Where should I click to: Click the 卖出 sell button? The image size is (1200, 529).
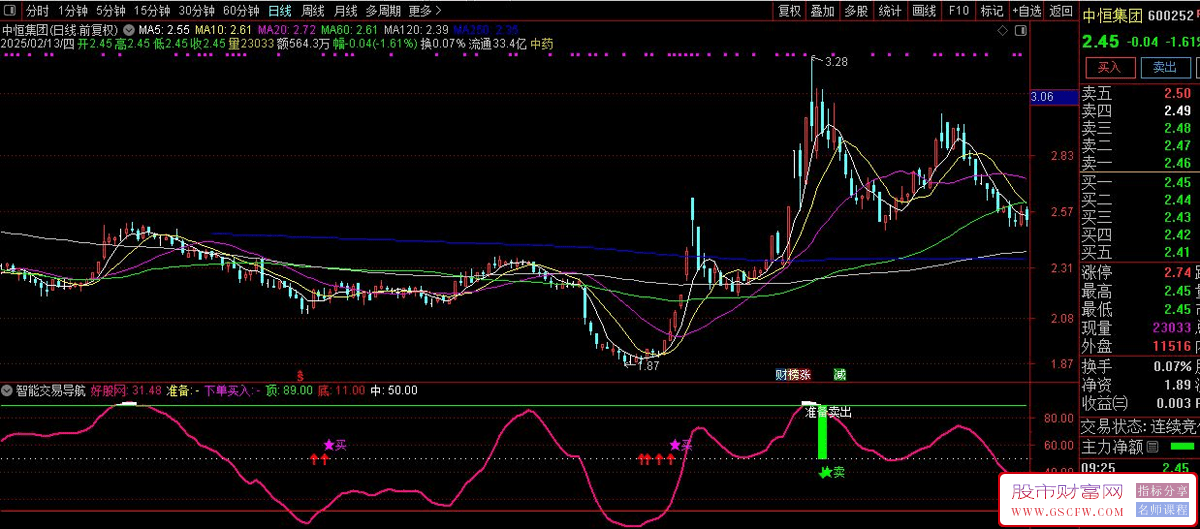coord(1164,68)
